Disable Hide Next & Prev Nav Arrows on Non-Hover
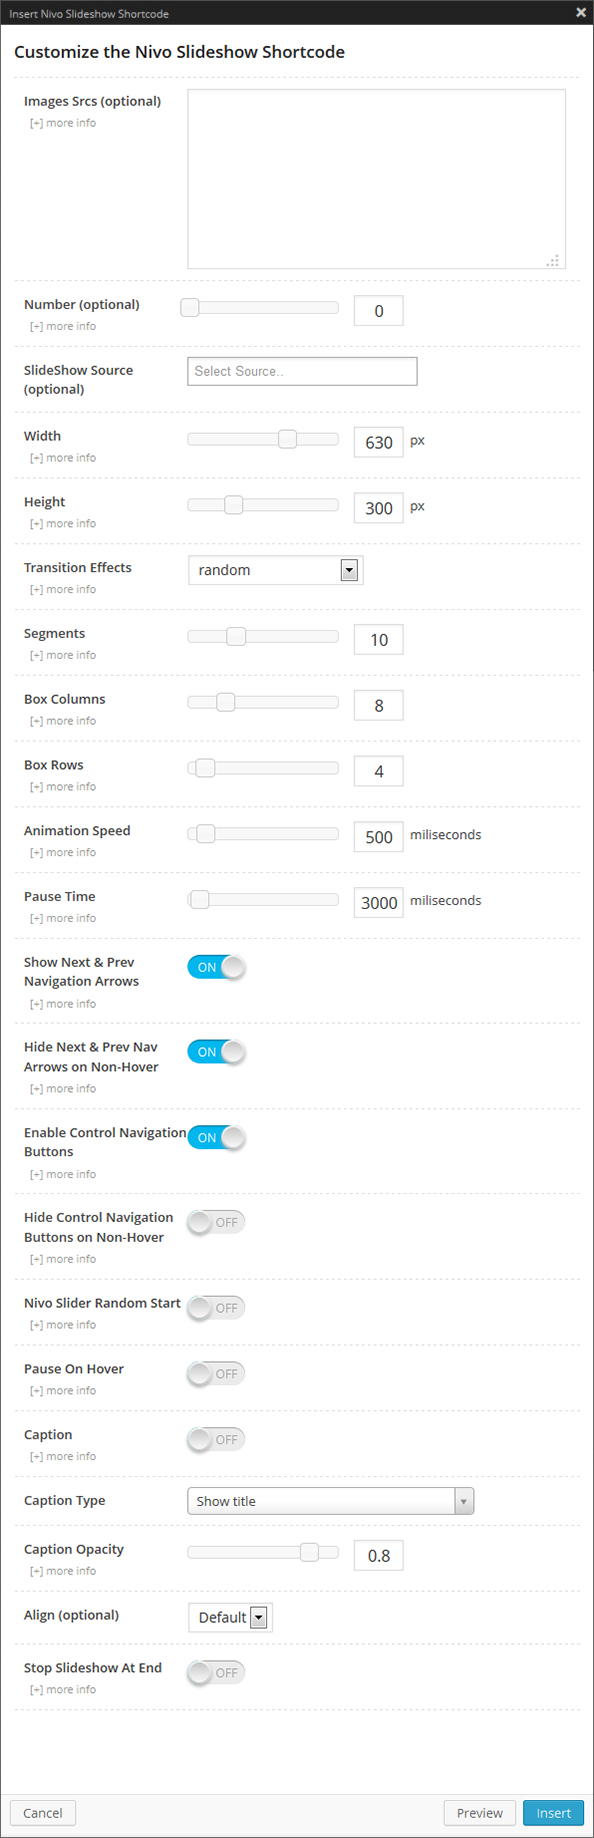This screenshot has width=594, height=1838. tap(216, 1052)
